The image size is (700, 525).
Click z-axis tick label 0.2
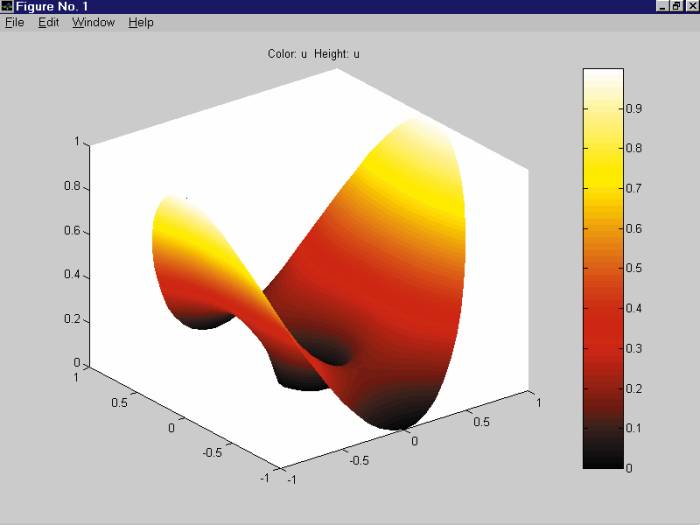(x=72, y=319)
